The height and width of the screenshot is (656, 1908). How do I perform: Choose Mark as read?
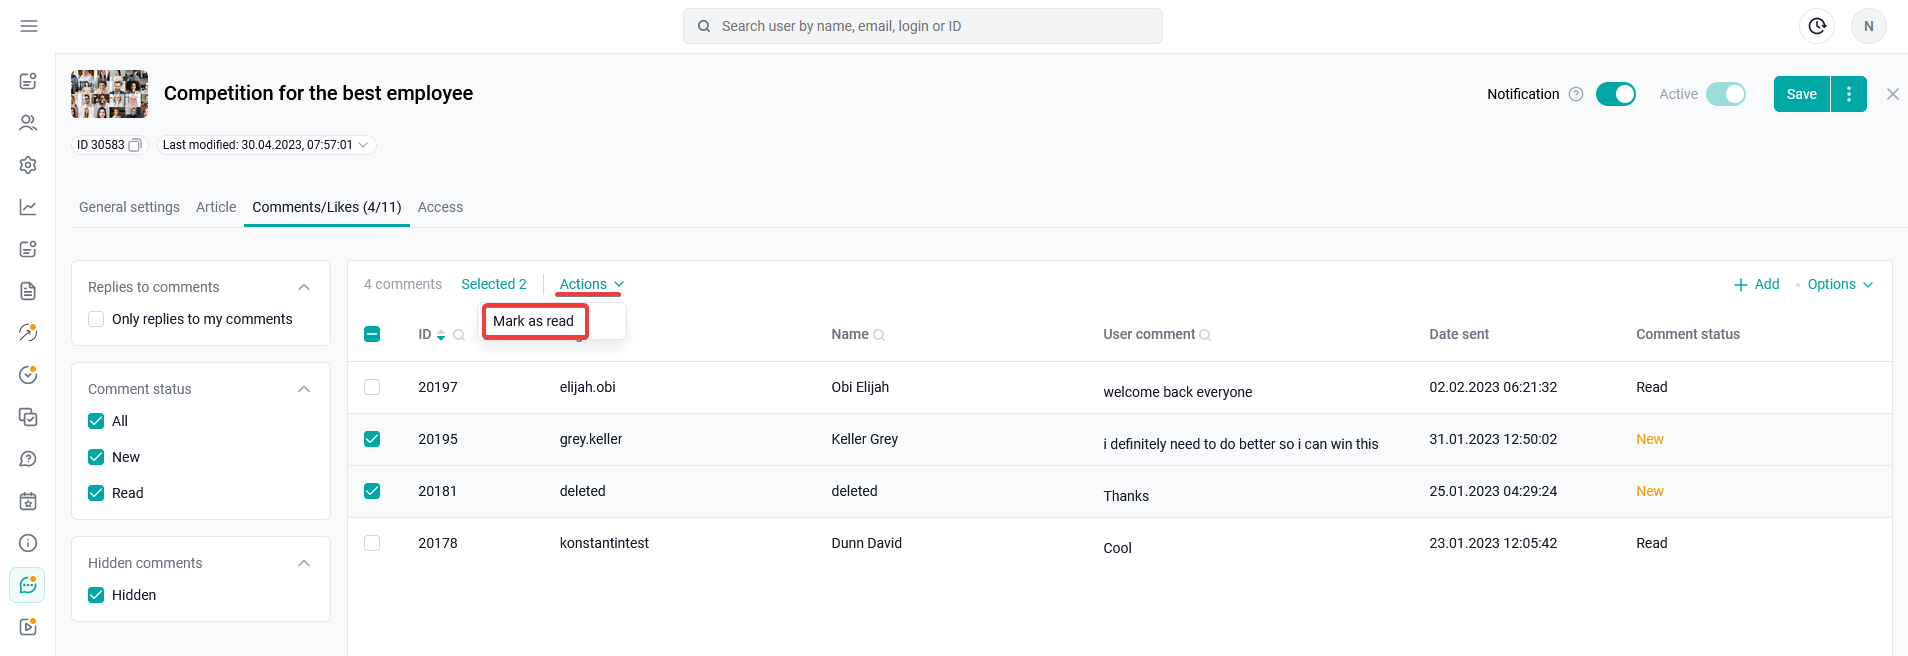[x=533, y=321]
